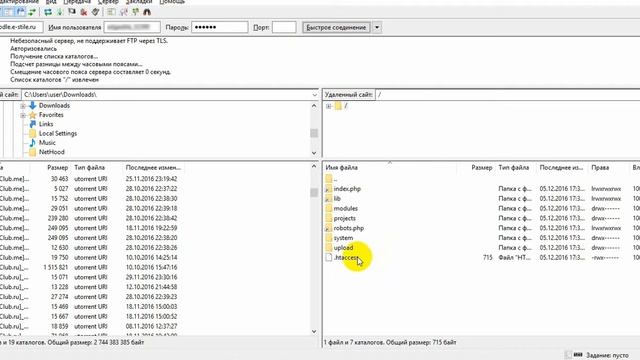Click the Порт input field
The width and height of the screenshot is (640, 360).
284,27
